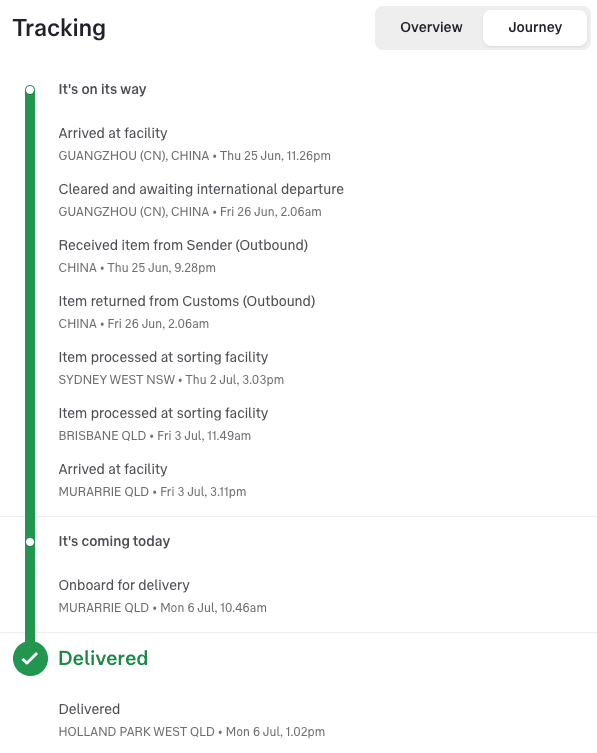Select the Guangzhou 'Arrived at facility' event
This screenshot has width=597, height=753.
195,144
